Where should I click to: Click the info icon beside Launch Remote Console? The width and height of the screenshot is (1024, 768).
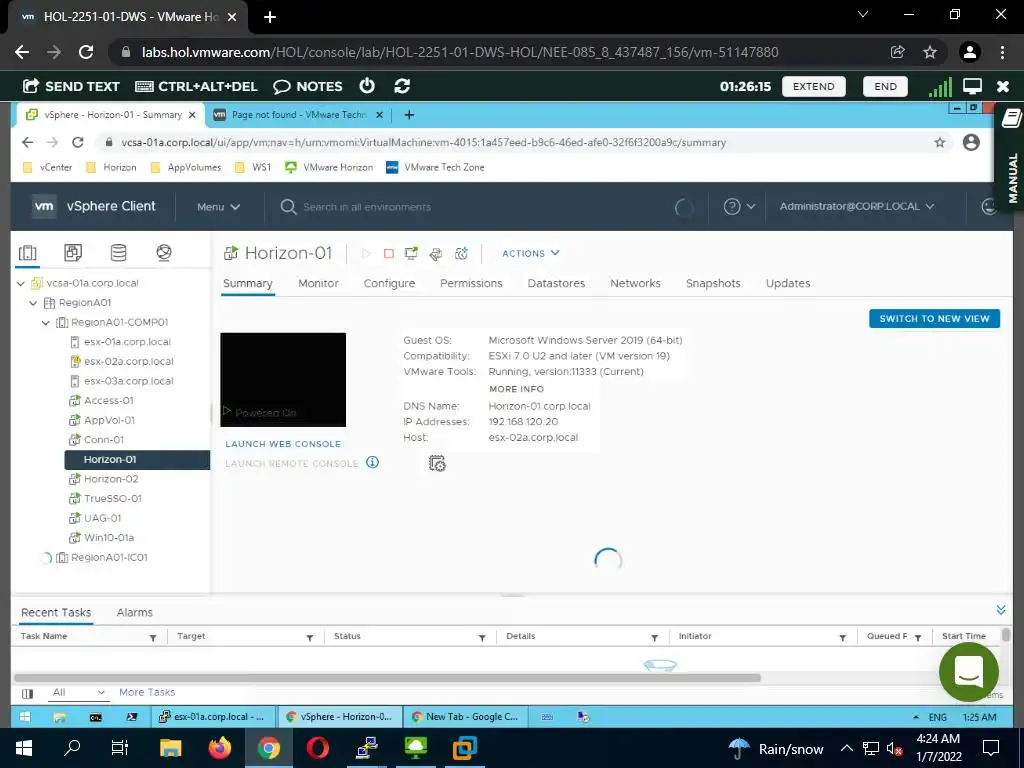point(372,462)
